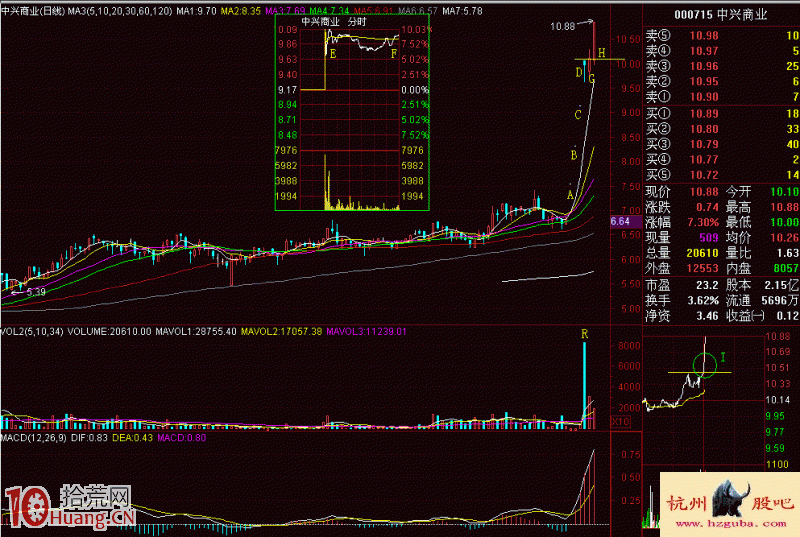This screenshot has width=800, height=537.
Task: Click the 收益(一) value 0.12
Action: click(788, 316)
